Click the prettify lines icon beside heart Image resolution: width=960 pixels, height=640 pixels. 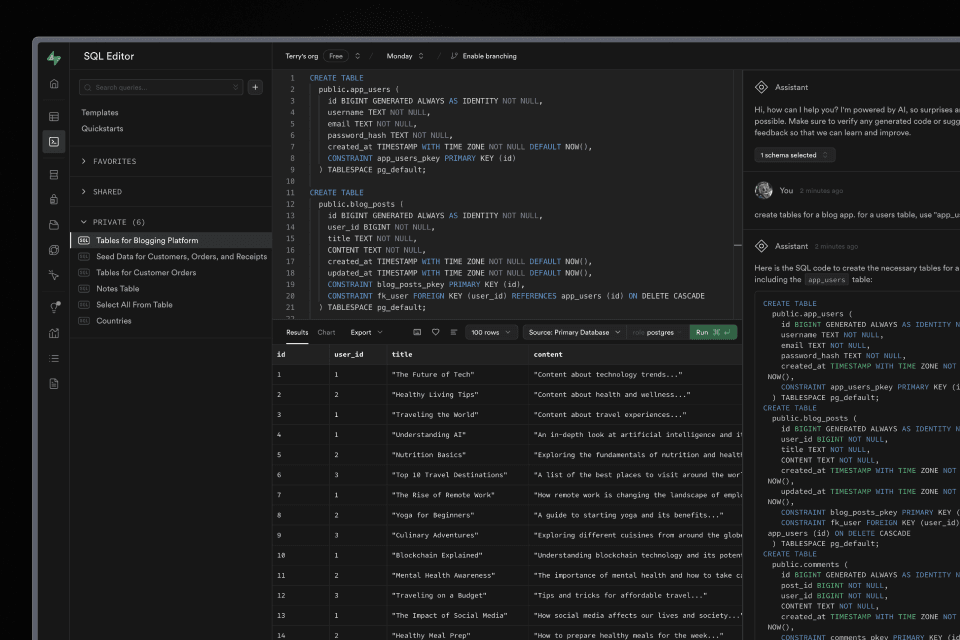[454, 332]
